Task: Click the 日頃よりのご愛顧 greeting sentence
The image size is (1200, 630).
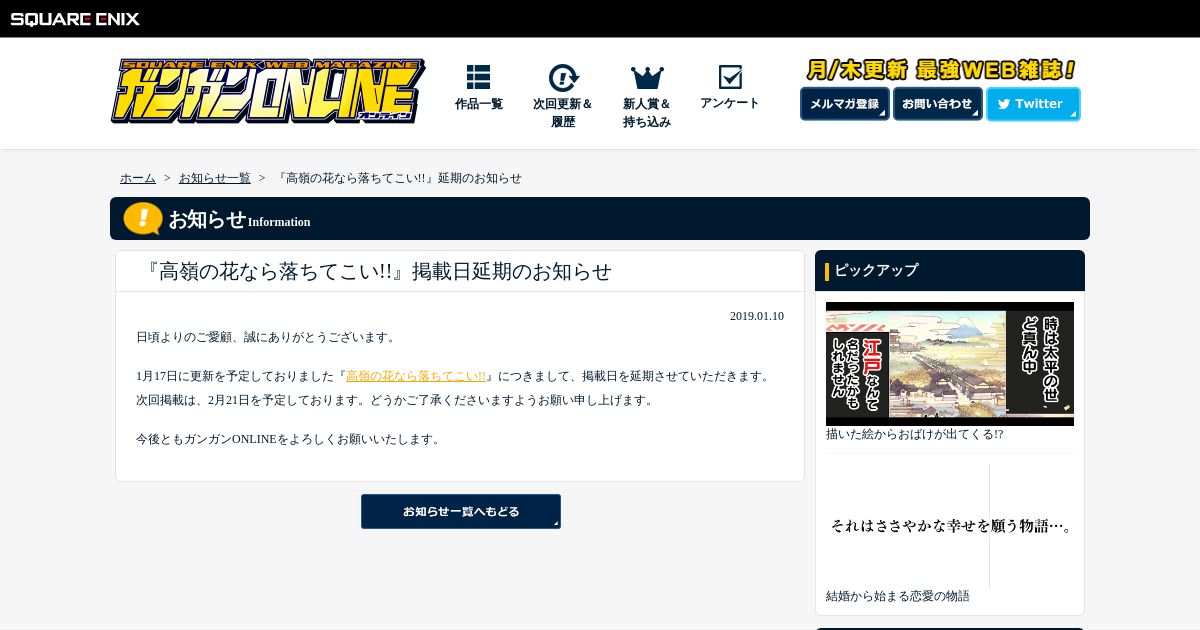Action: tap(268, 337)
